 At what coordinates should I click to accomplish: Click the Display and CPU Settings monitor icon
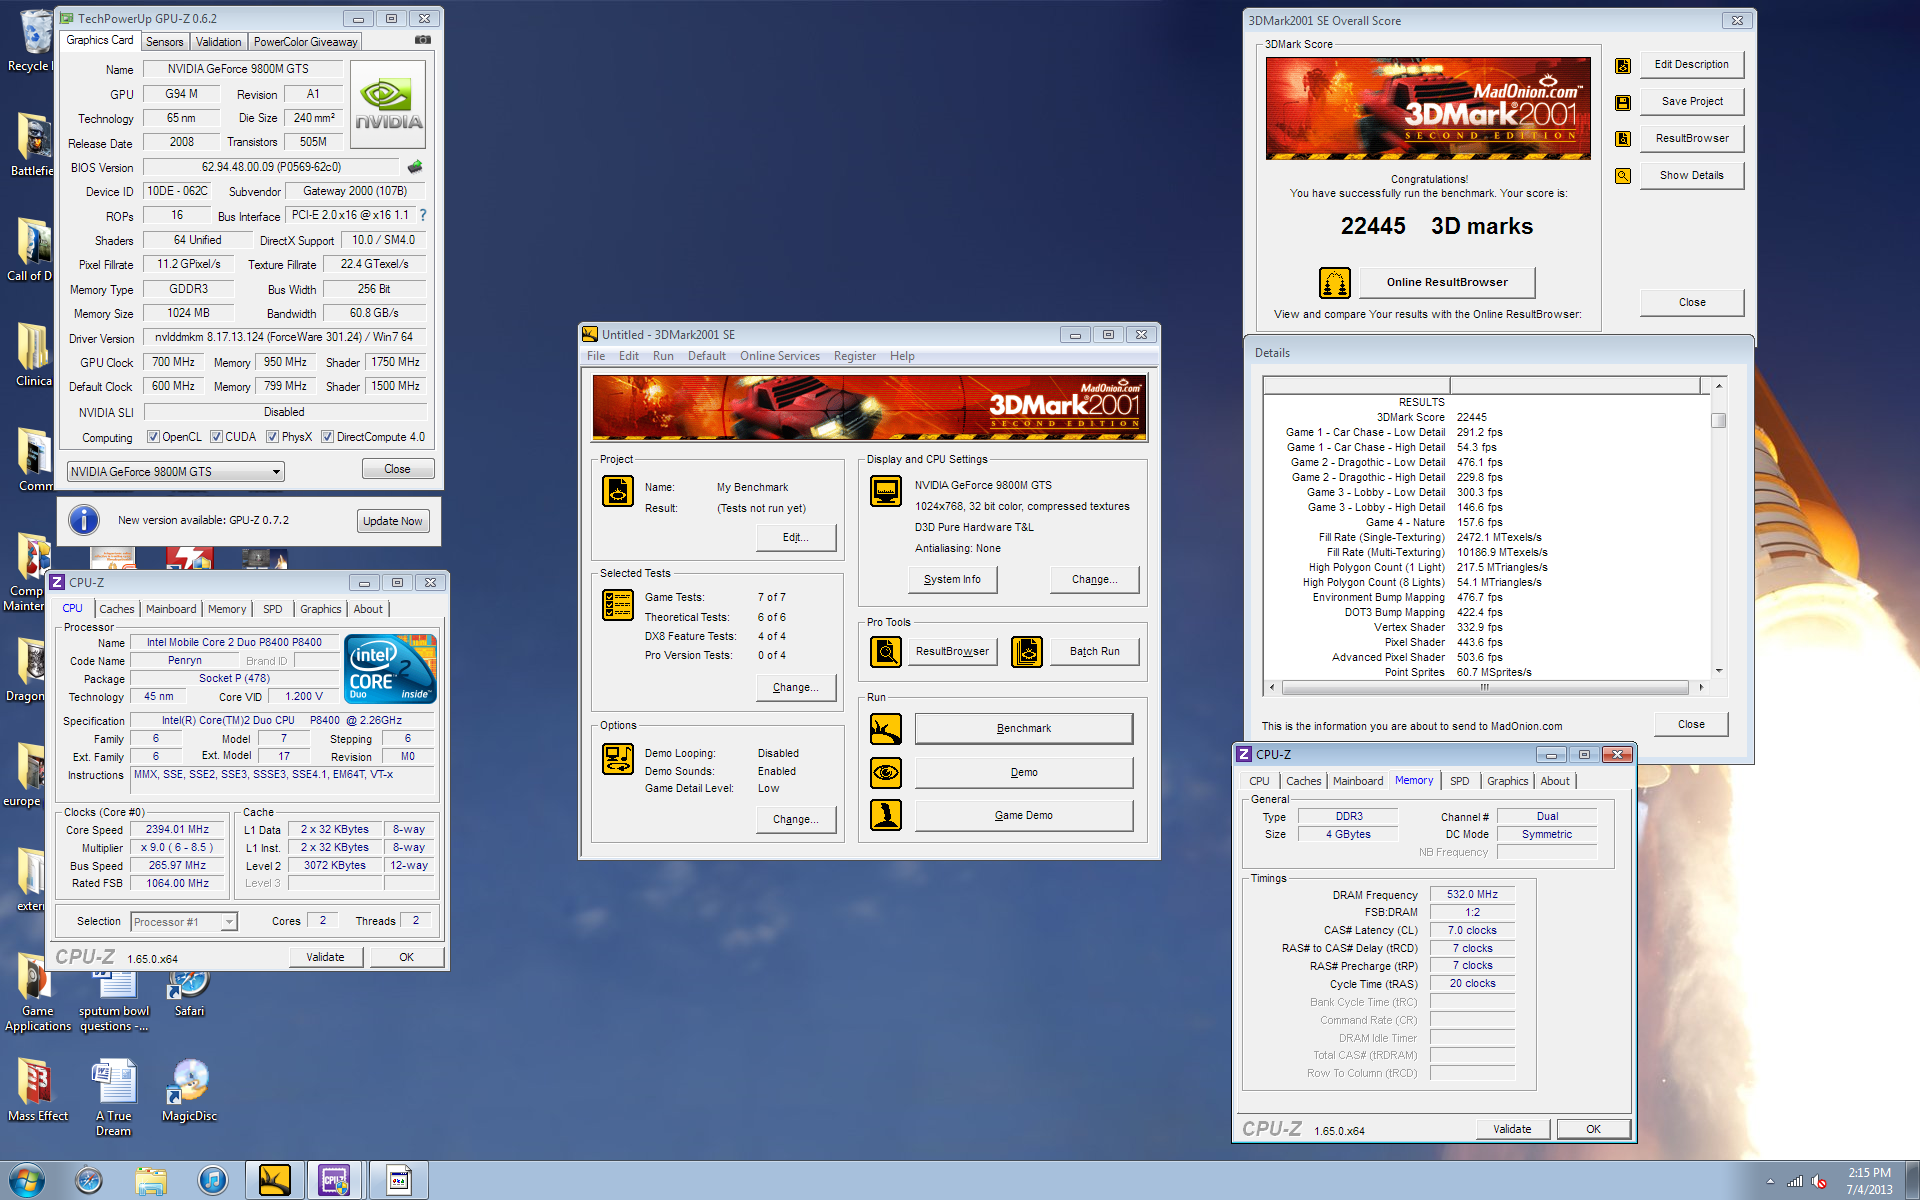point(886,491)
